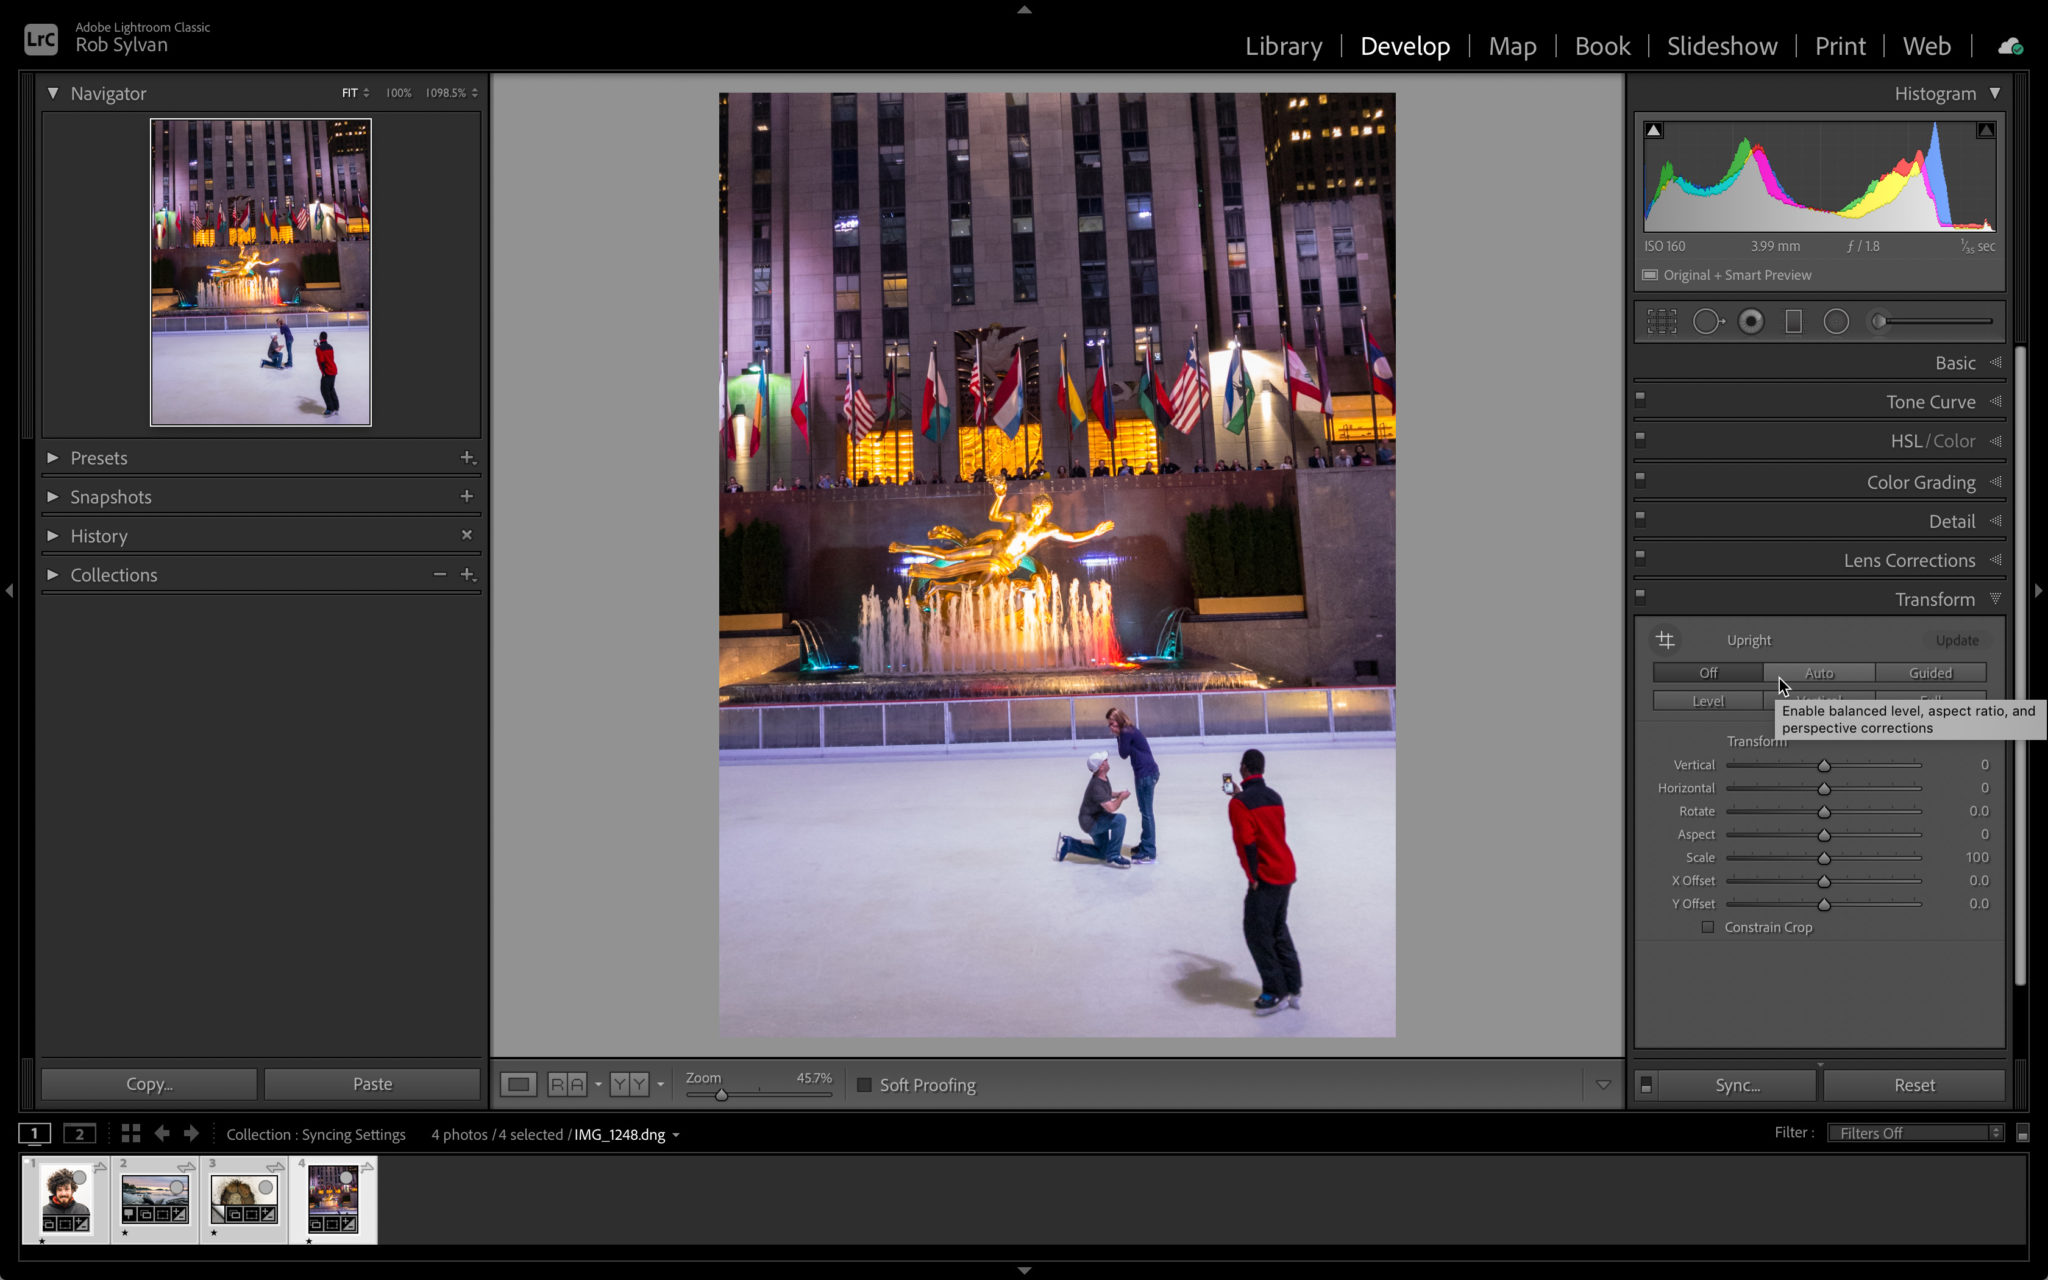Apply Auto Upright correction

(1818, 673)
